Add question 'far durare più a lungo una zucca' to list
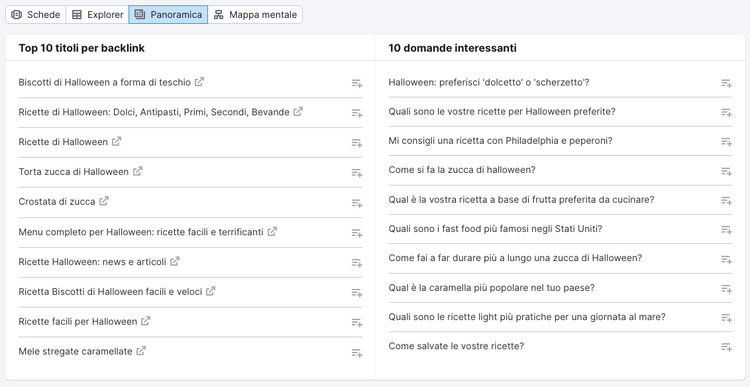 coord(727,259)
